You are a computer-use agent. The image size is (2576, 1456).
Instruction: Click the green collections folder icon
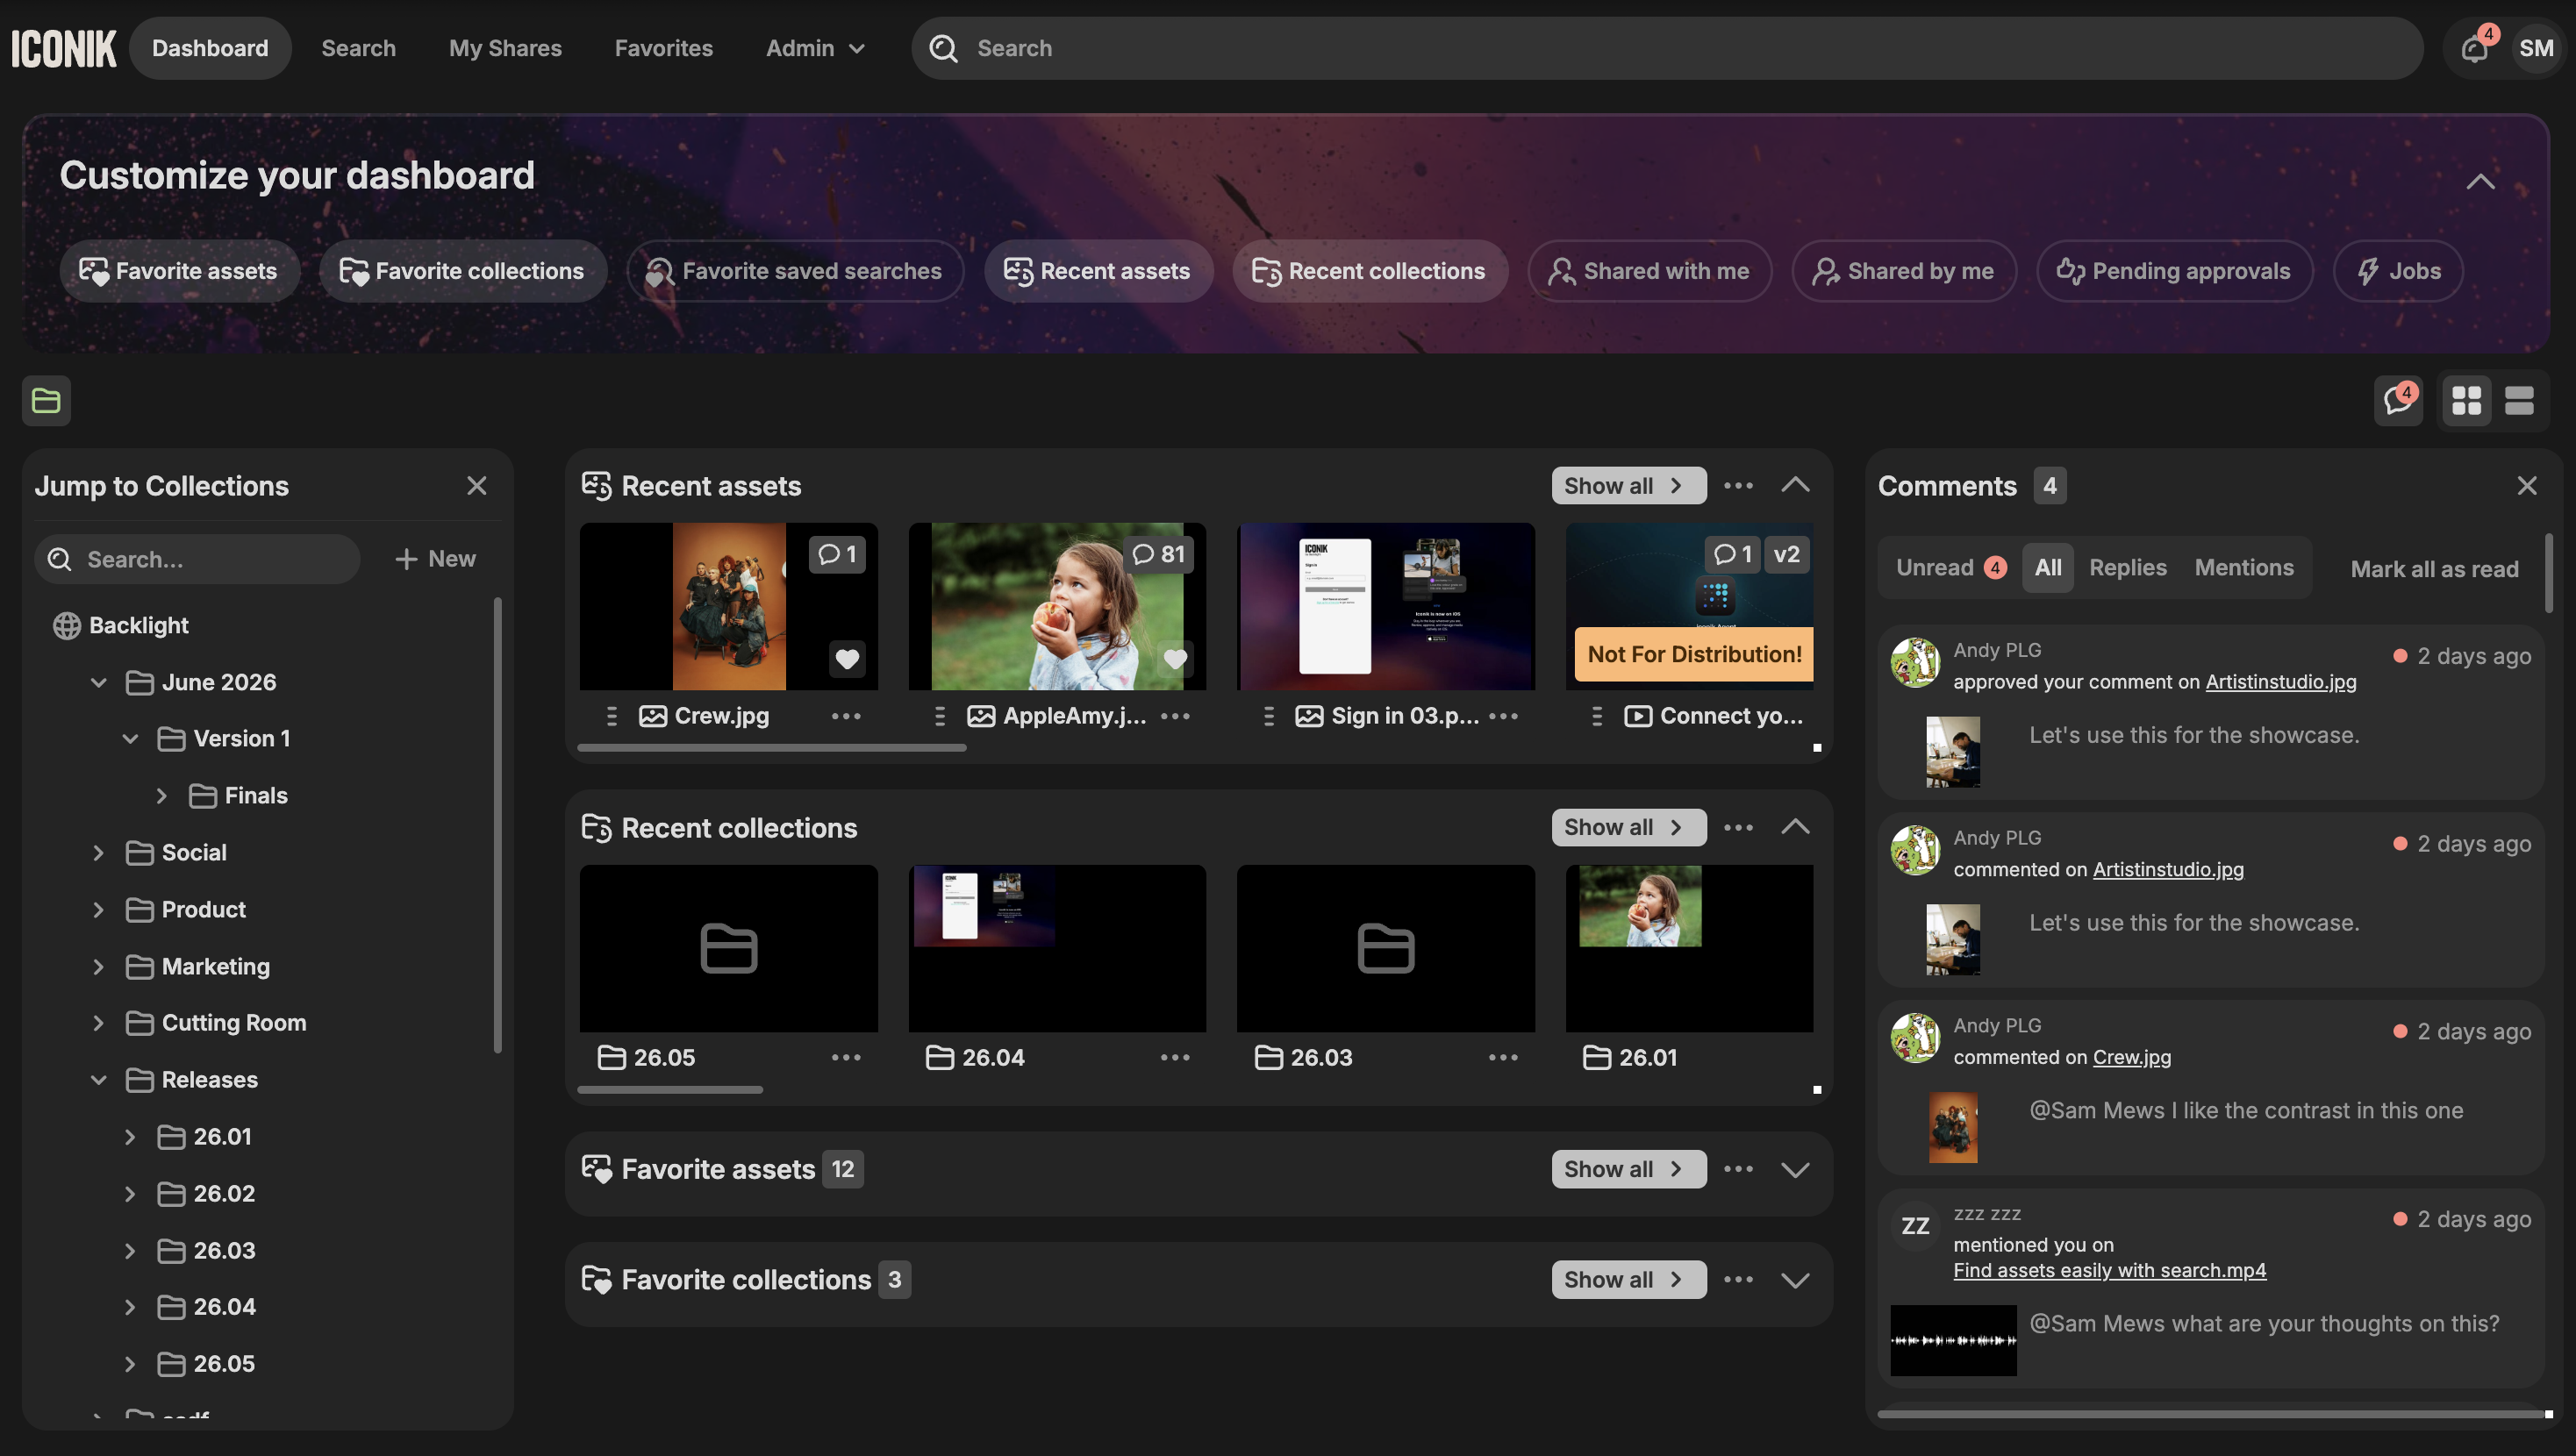point(46,401)
